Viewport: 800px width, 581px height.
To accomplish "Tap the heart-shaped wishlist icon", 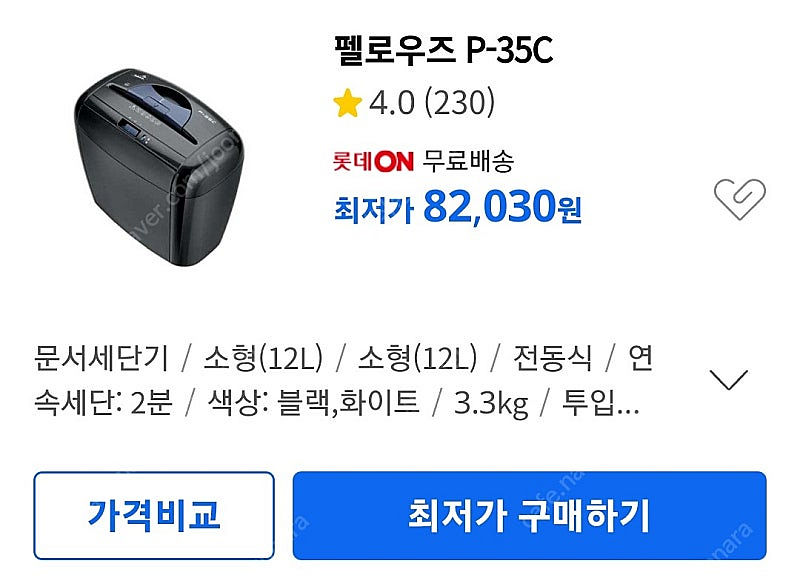I will 740,198.
